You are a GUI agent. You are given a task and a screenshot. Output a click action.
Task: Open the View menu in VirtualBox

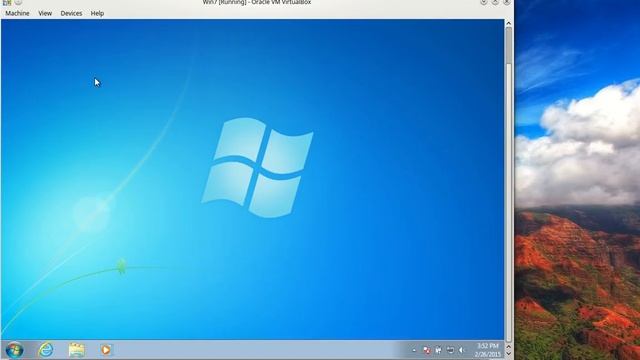pyautogui.click(x=45, y=13)
